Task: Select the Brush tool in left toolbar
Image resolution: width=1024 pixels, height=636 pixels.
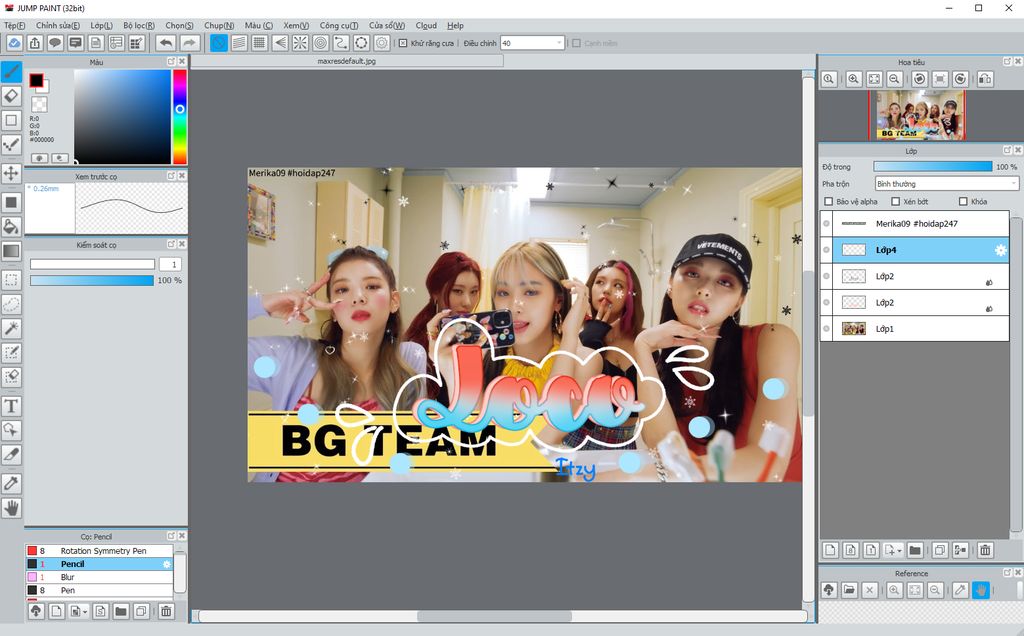Action: [11, 72]
